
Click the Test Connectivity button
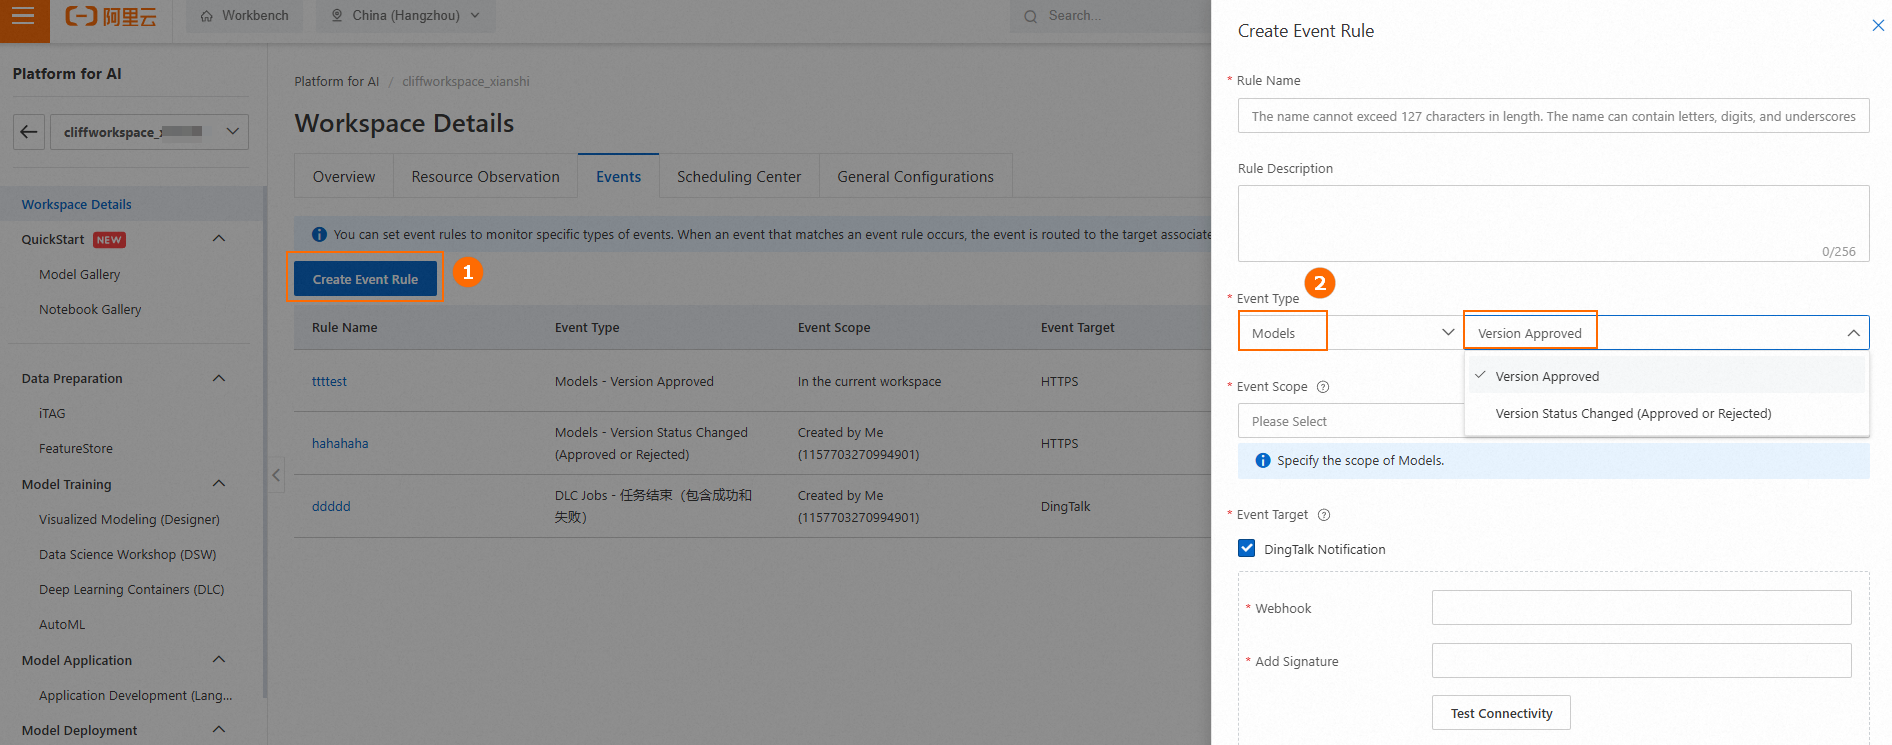pos(1500,713)
